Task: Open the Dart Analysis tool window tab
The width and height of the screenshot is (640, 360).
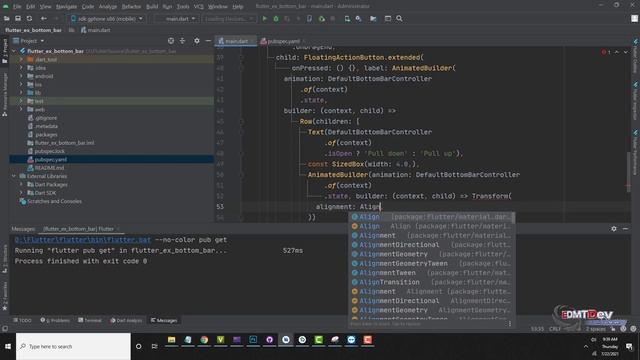Action: click(x=126, y=320)
